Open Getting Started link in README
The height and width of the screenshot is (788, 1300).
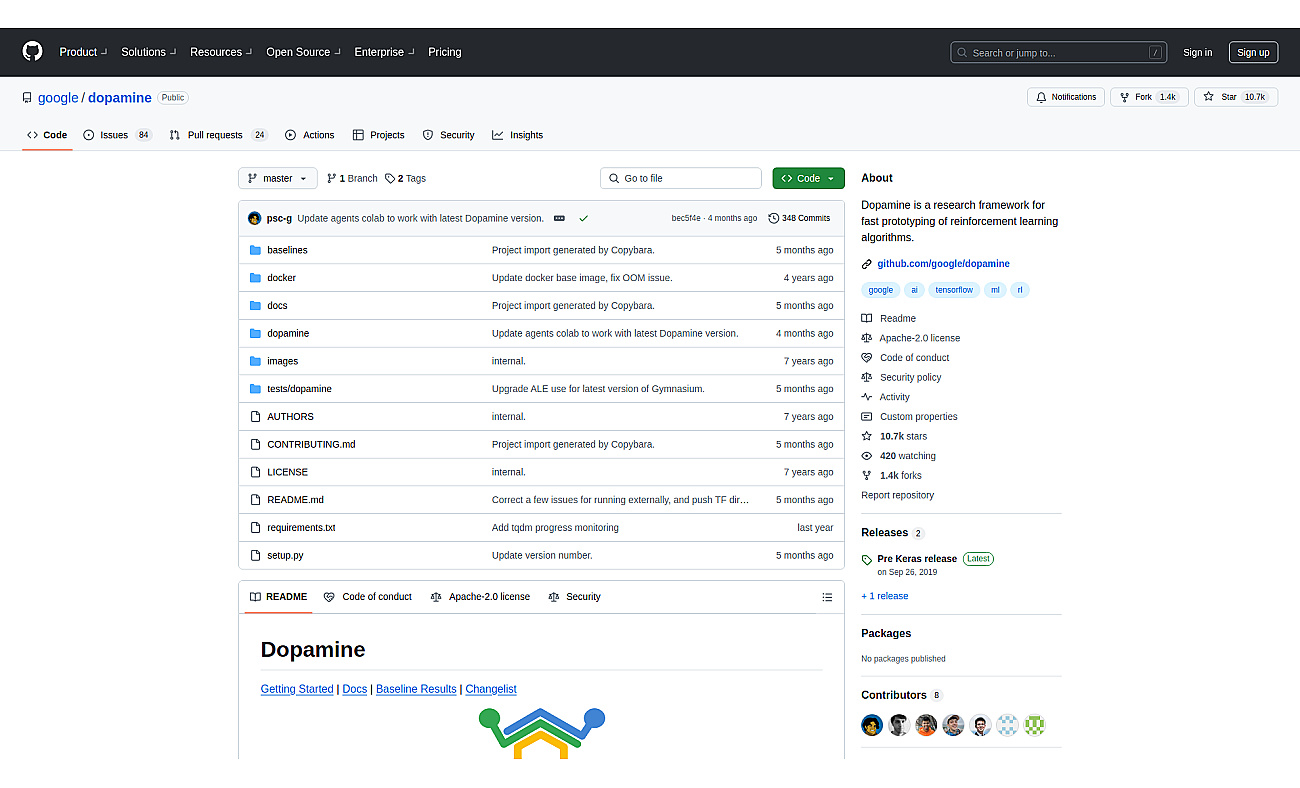(x=297, y=689)
